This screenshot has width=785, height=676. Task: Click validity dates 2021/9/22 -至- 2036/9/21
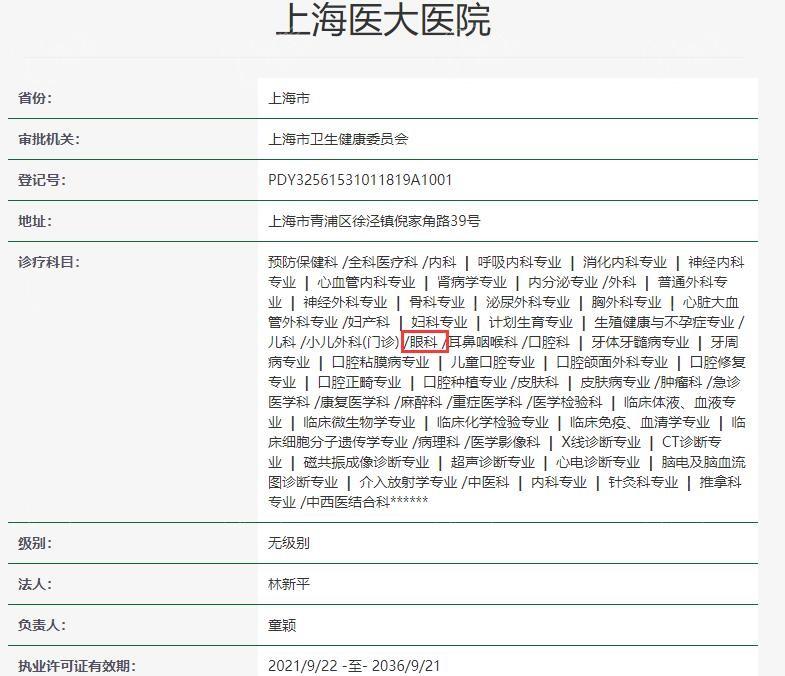[x=354, y=666]
